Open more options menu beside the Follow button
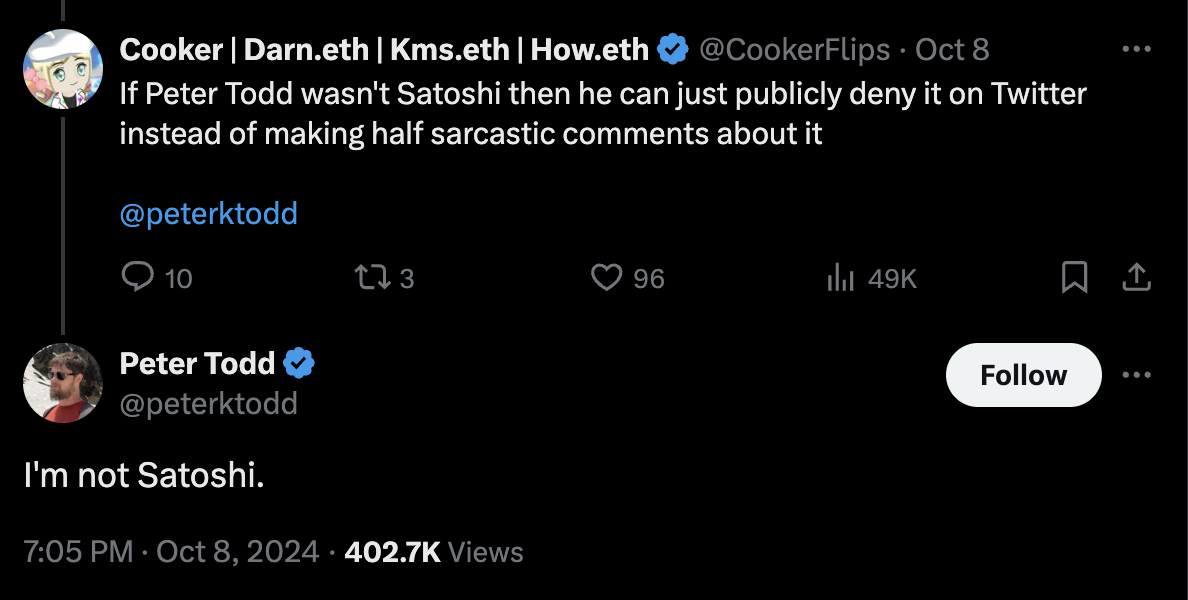The width and height of the screenshot is (1188, 600). tap(1136, 374)
